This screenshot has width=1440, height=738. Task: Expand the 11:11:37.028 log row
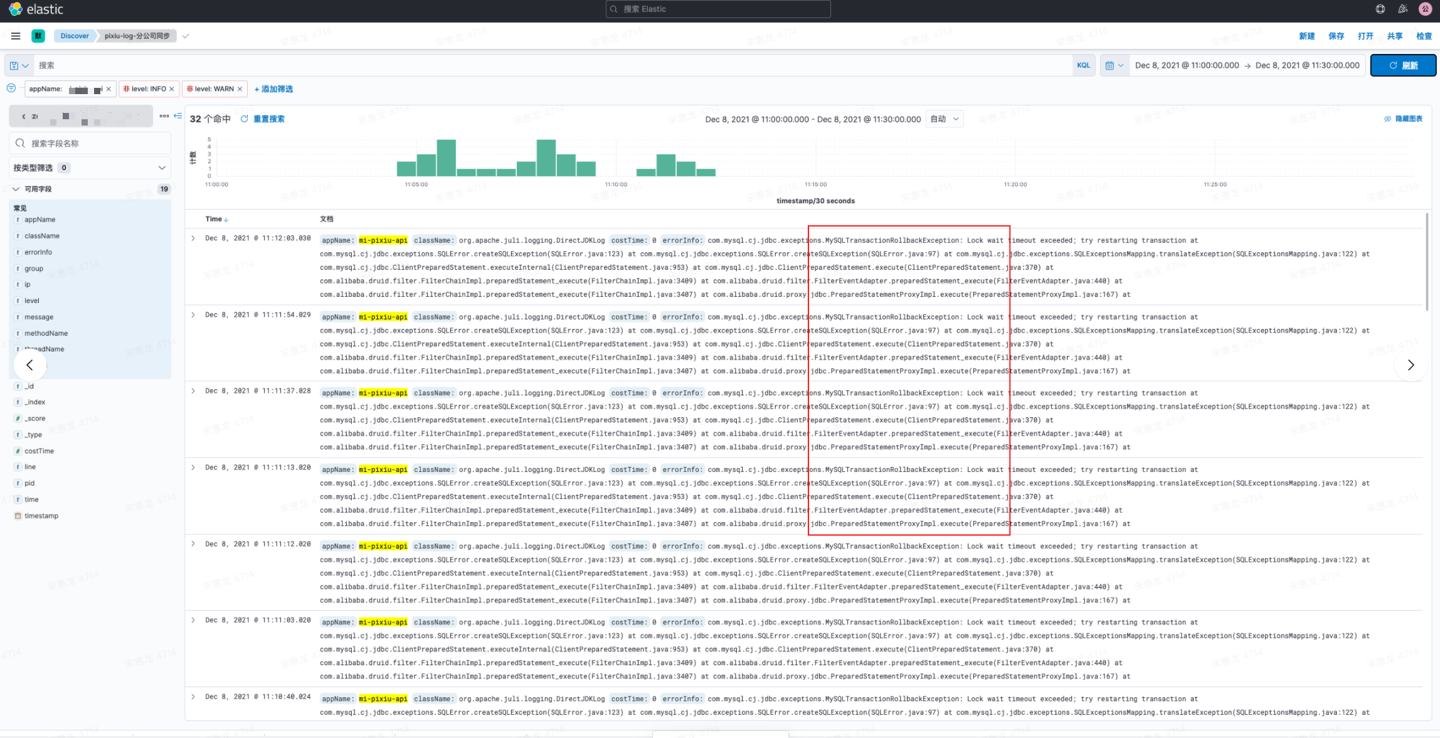(x=193, y=391)
